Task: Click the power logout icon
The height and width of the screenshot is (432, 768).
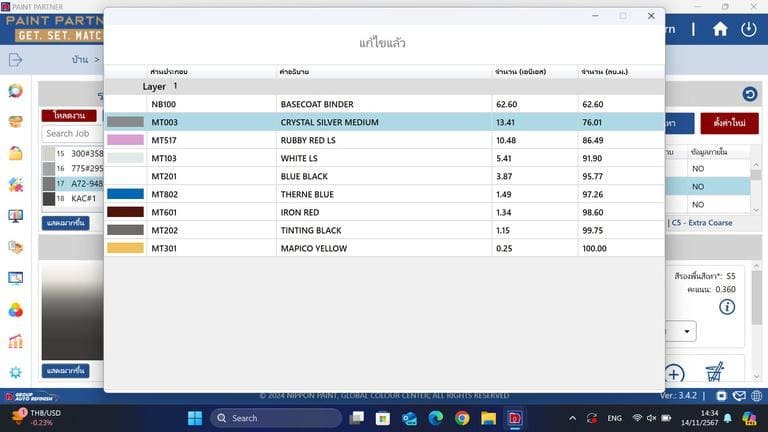Action: [x=748, y=29]
